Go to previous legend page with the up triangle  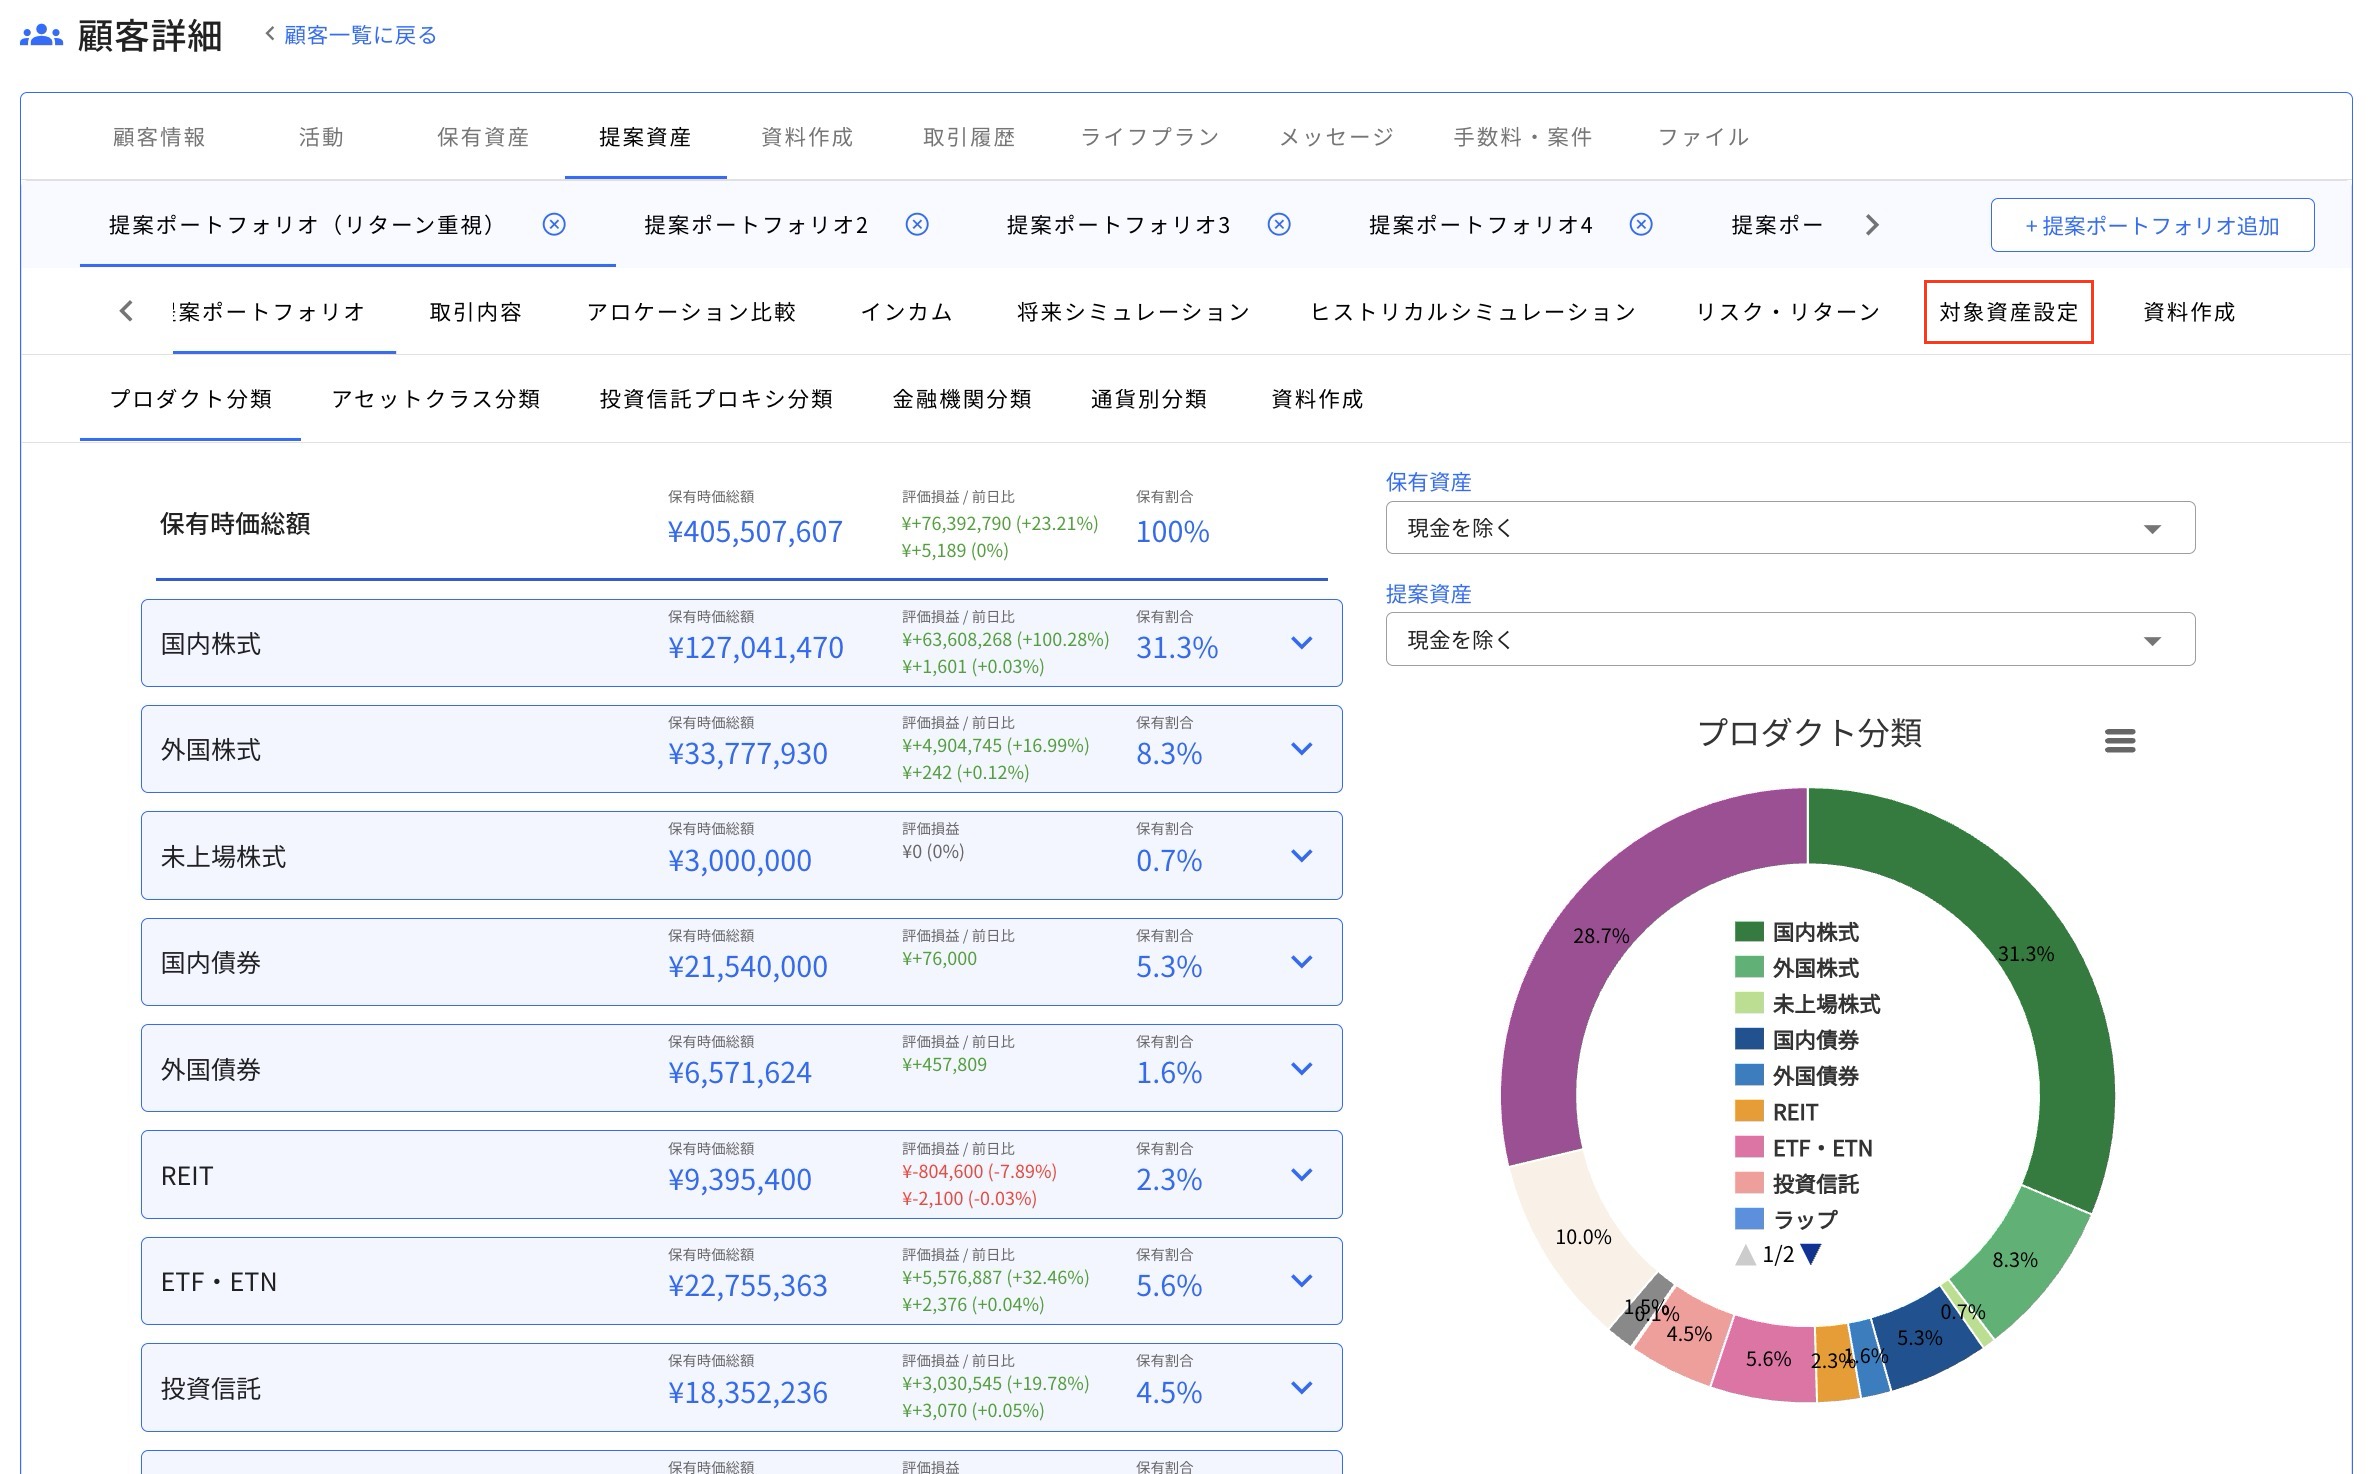coord(1745,1254)
